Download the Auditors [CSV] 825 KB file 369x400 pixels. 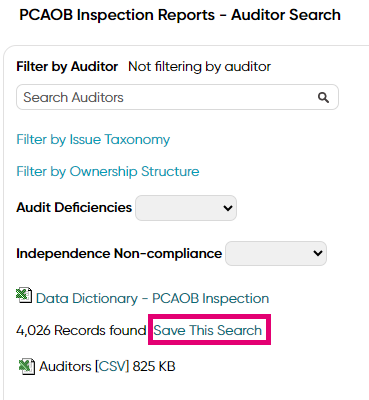107,366
